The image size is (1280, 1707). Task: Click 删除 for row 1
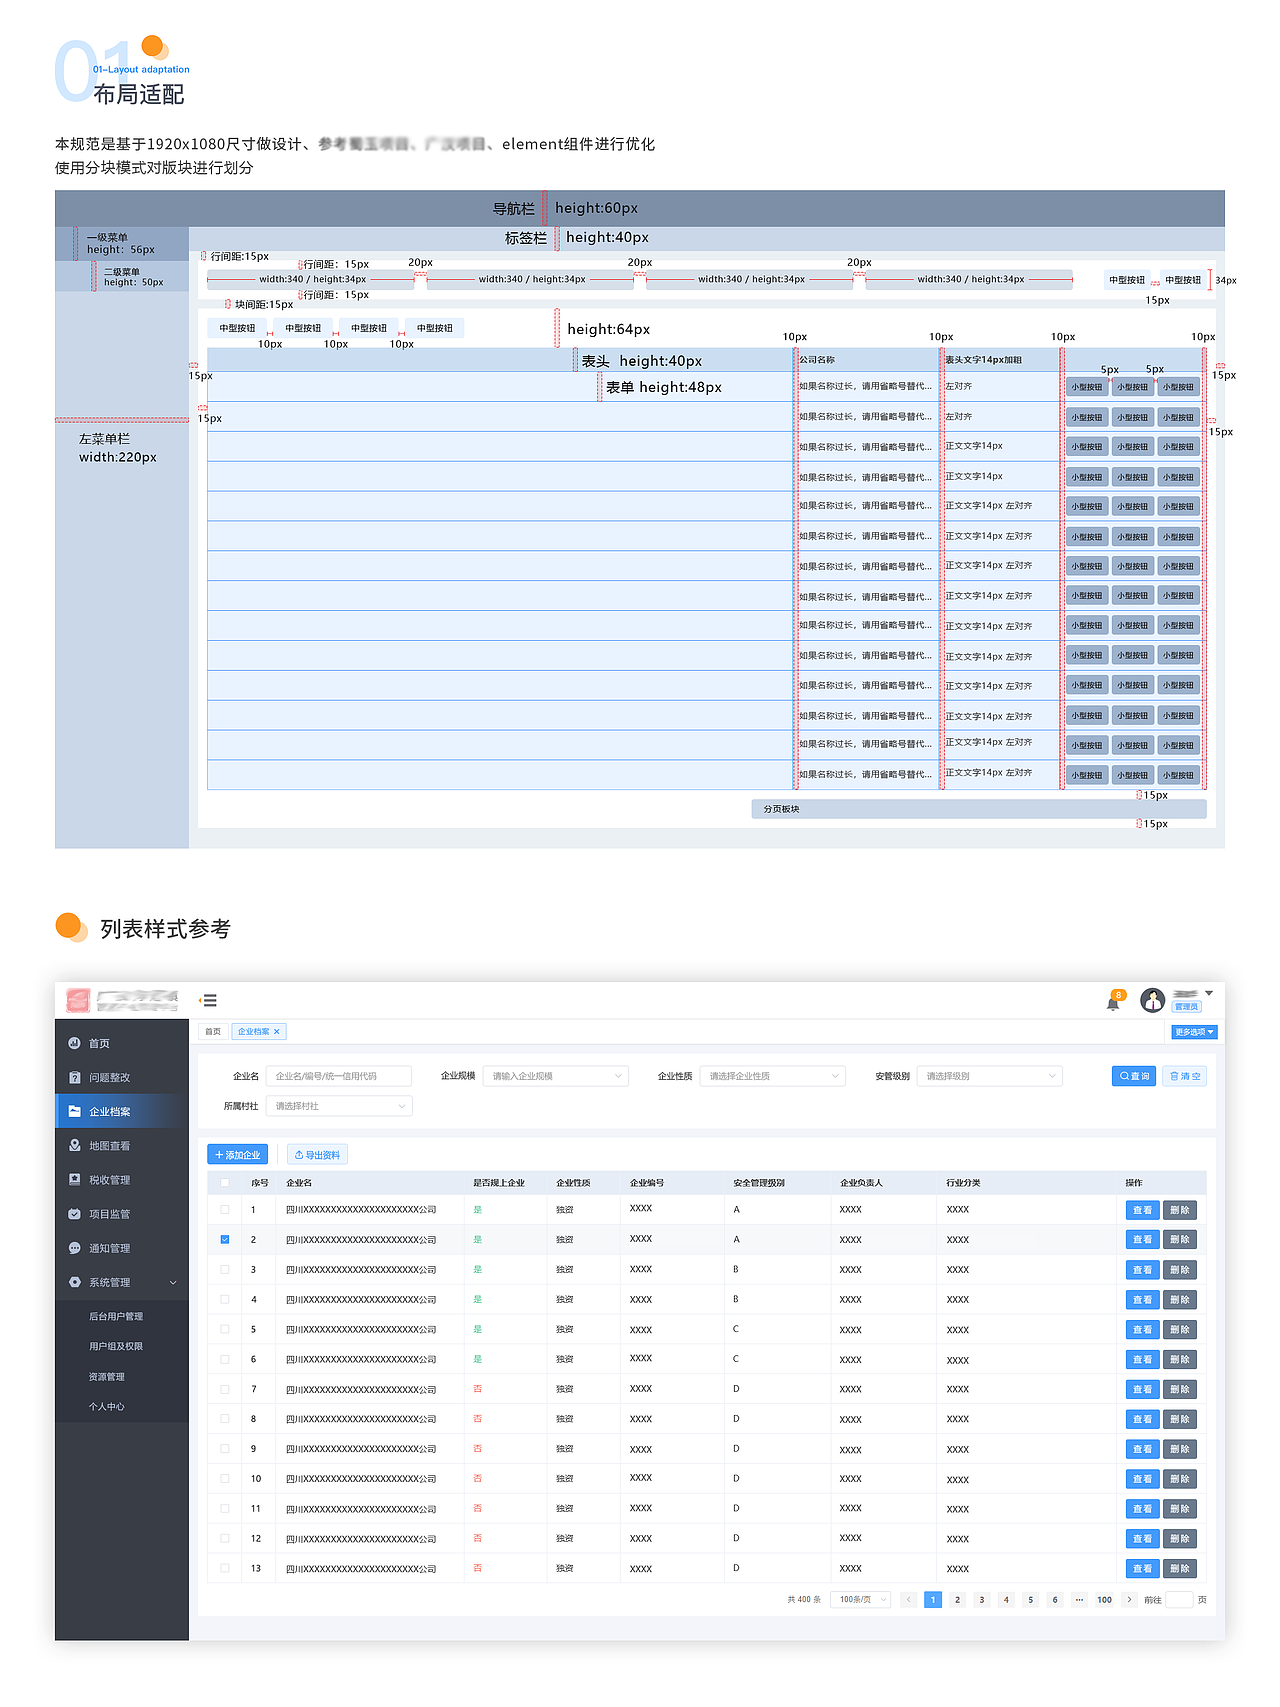[1180, 1210]
